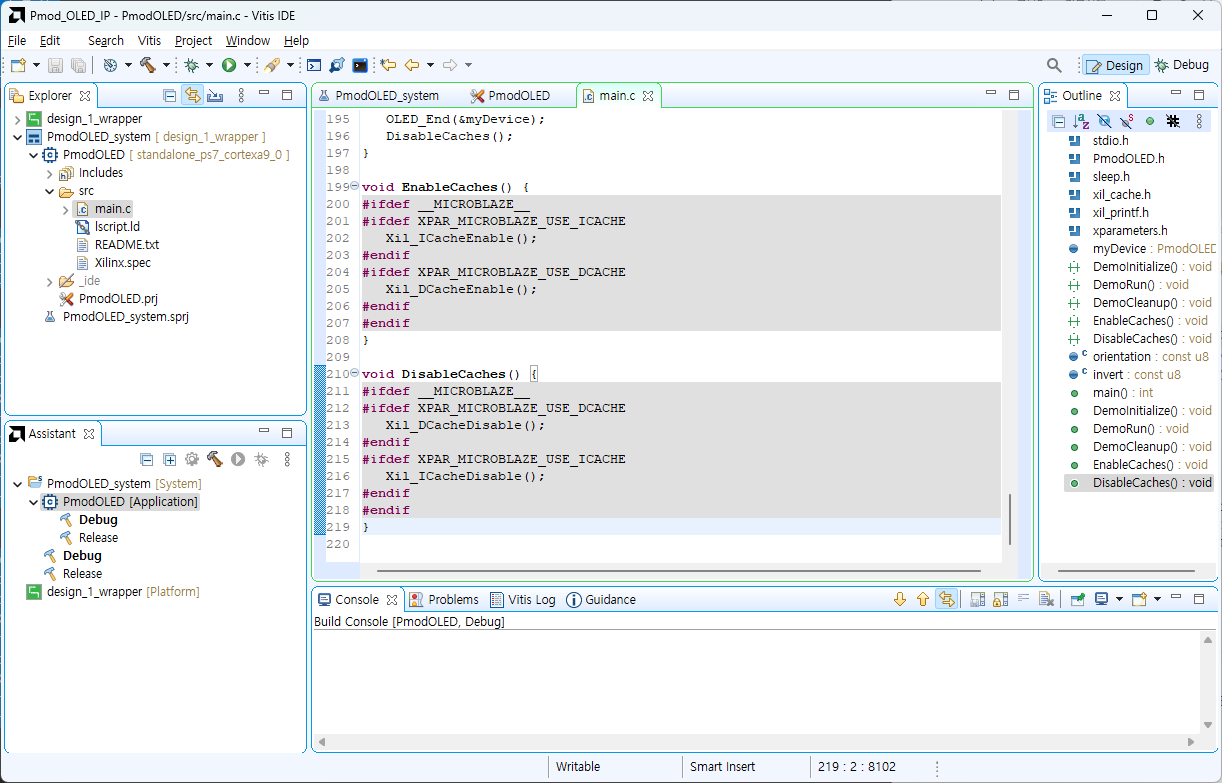Expand the _ide folder

pos(49,281)
